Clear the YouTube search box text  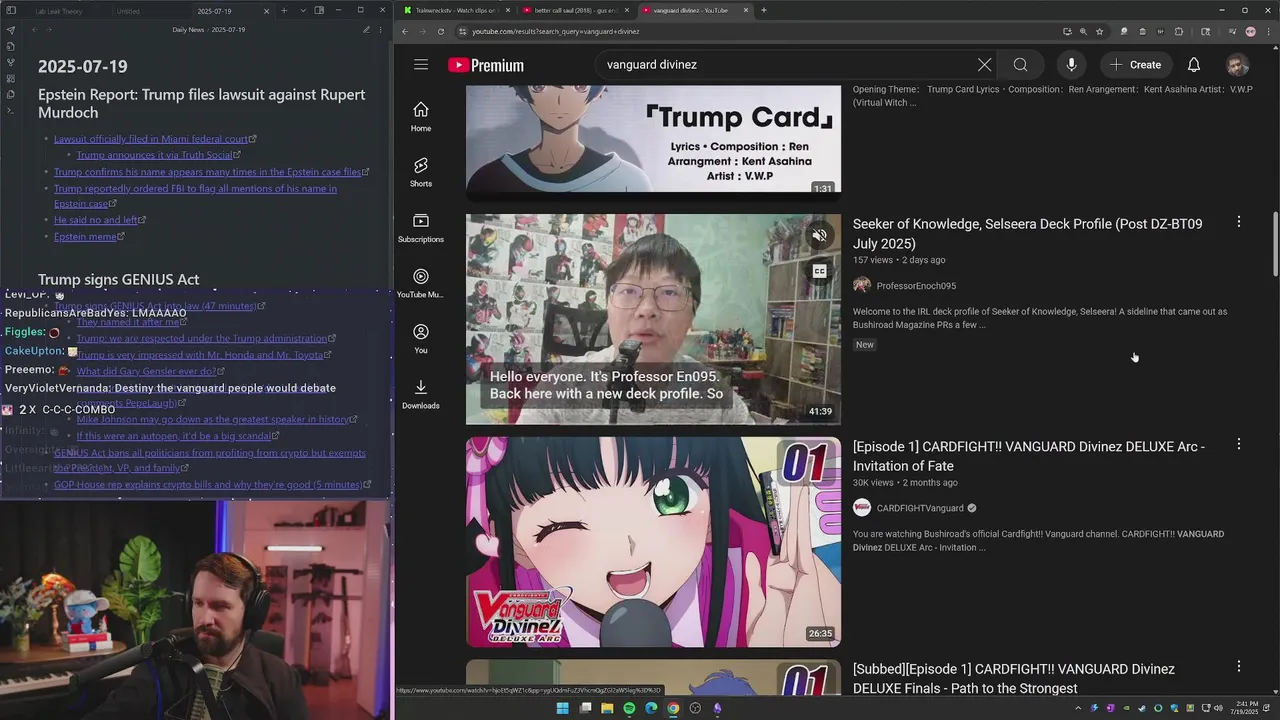pyautogui.click(x=984, y=65)
